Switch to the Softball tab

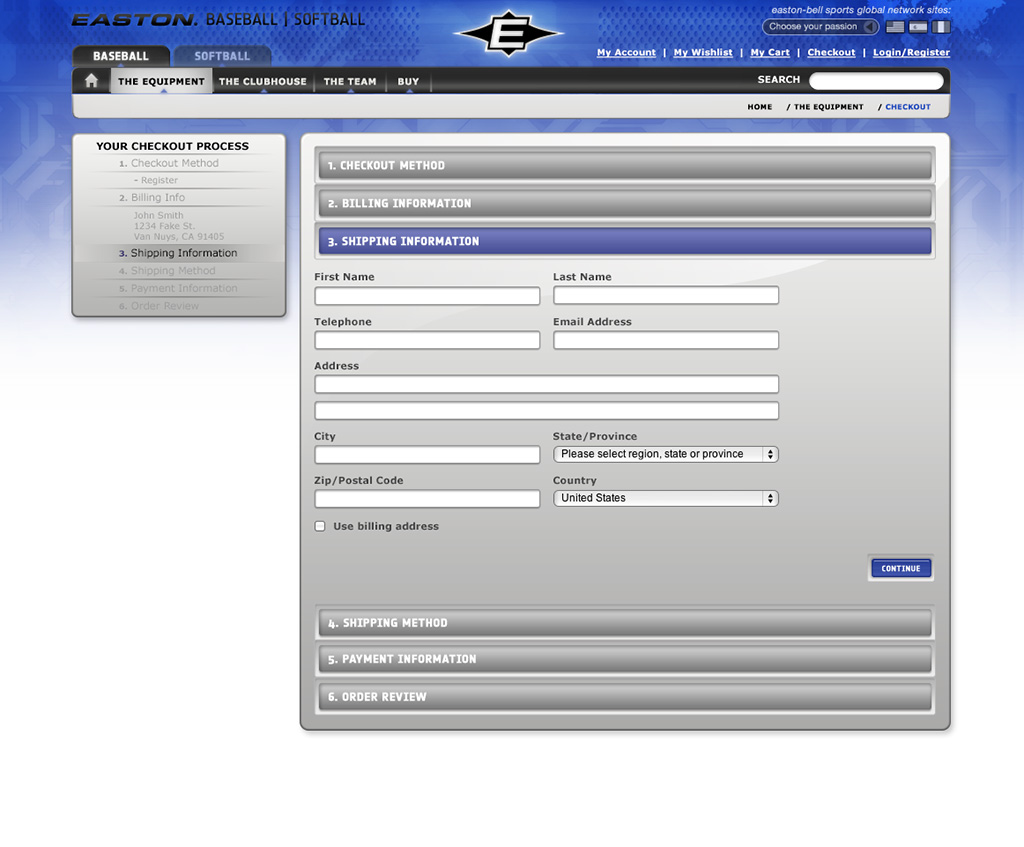222,56
